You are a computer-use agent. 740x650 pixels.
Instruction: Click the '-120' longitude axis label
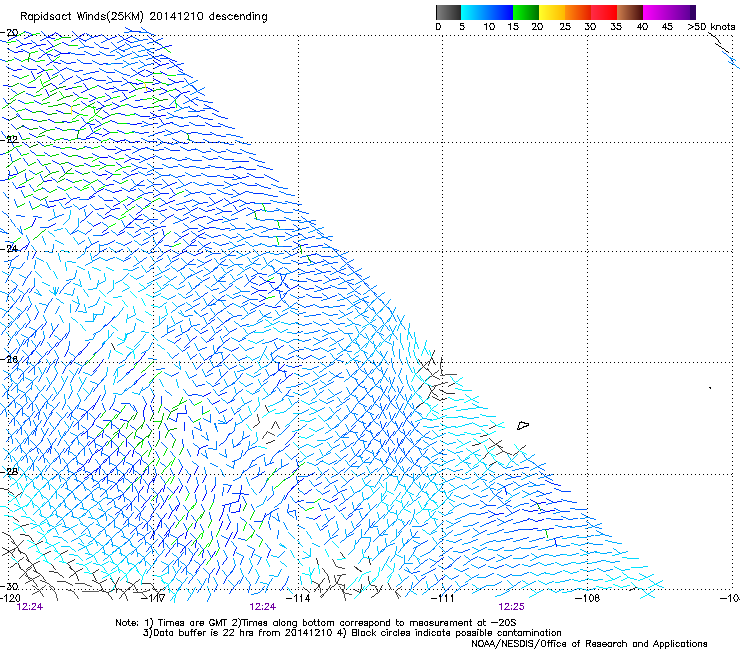click(x=10, y=598)
